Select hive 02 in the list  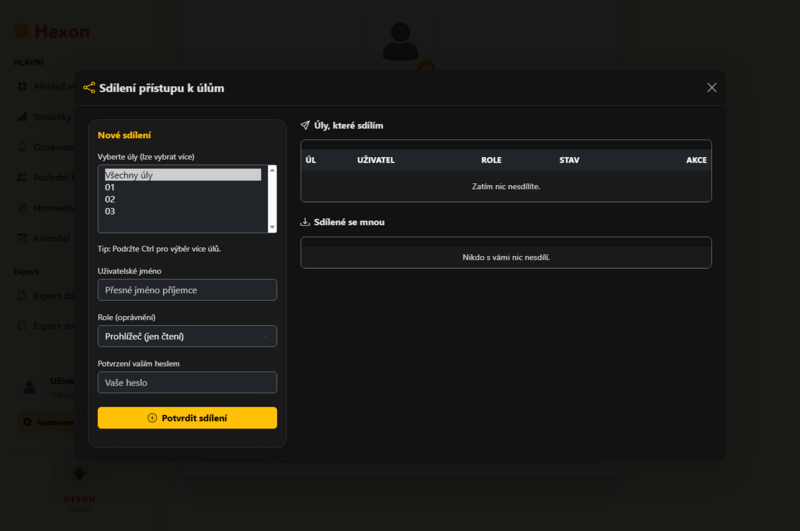183,199
